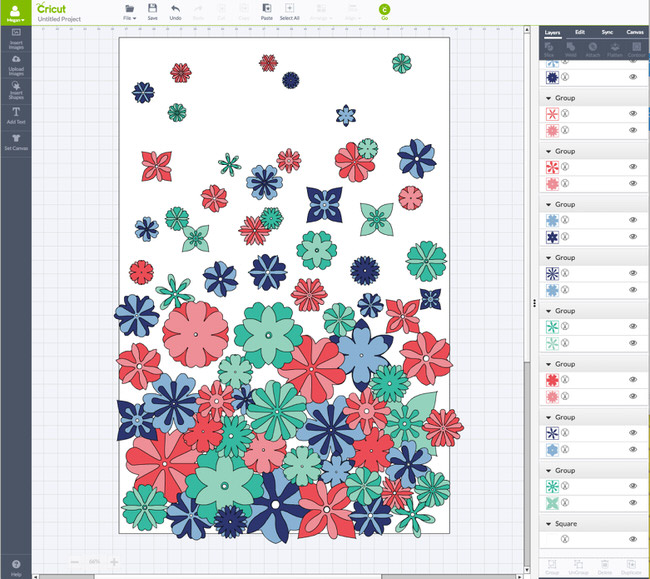The height and width of the screenshot is (579, 650).
Task: Open the Insert Images panel
Action: [x=16, y=39]
